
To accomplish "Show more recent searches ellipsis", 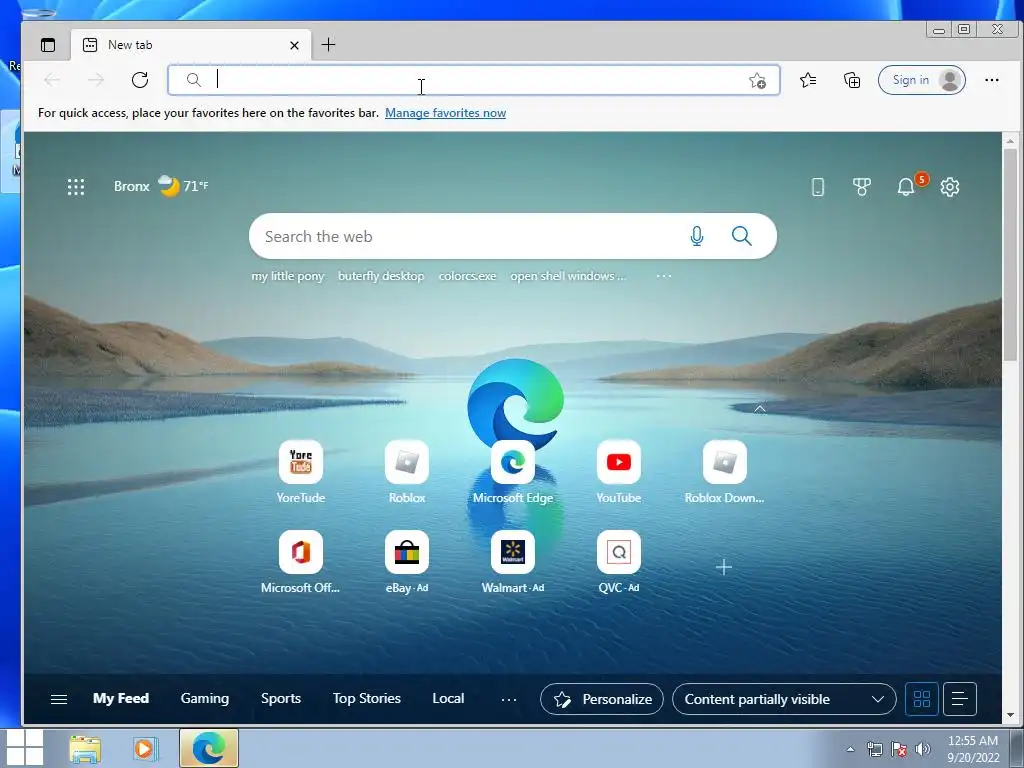I will point(664,276).
